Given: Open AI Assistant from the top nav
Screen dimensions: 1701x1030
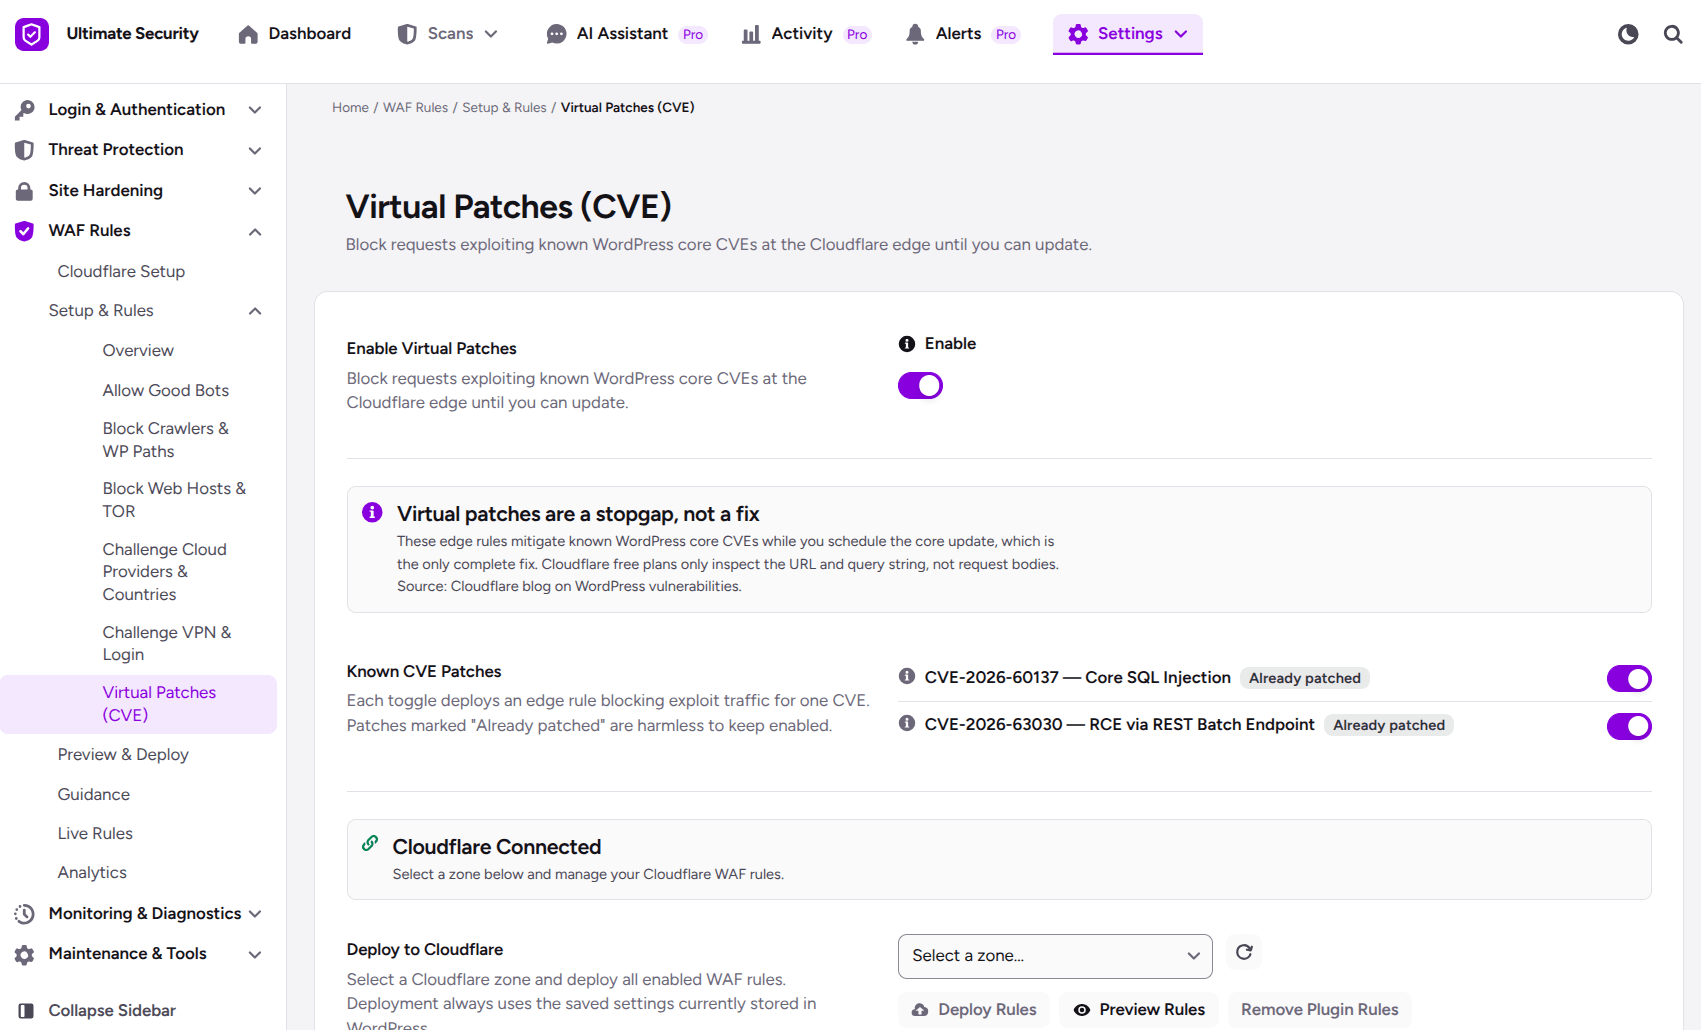Looking at the screenshot, I should coord(626,34).
